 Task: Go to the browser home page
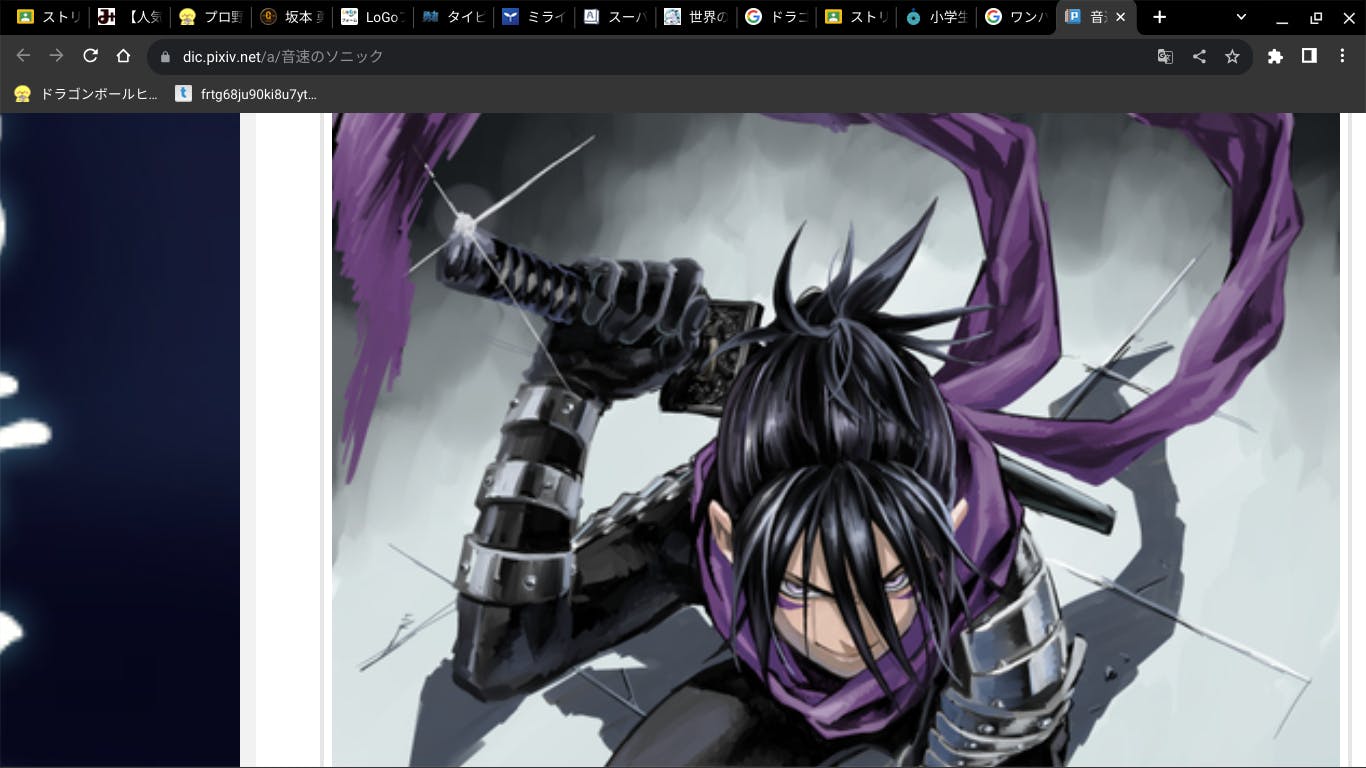[123, 56]
